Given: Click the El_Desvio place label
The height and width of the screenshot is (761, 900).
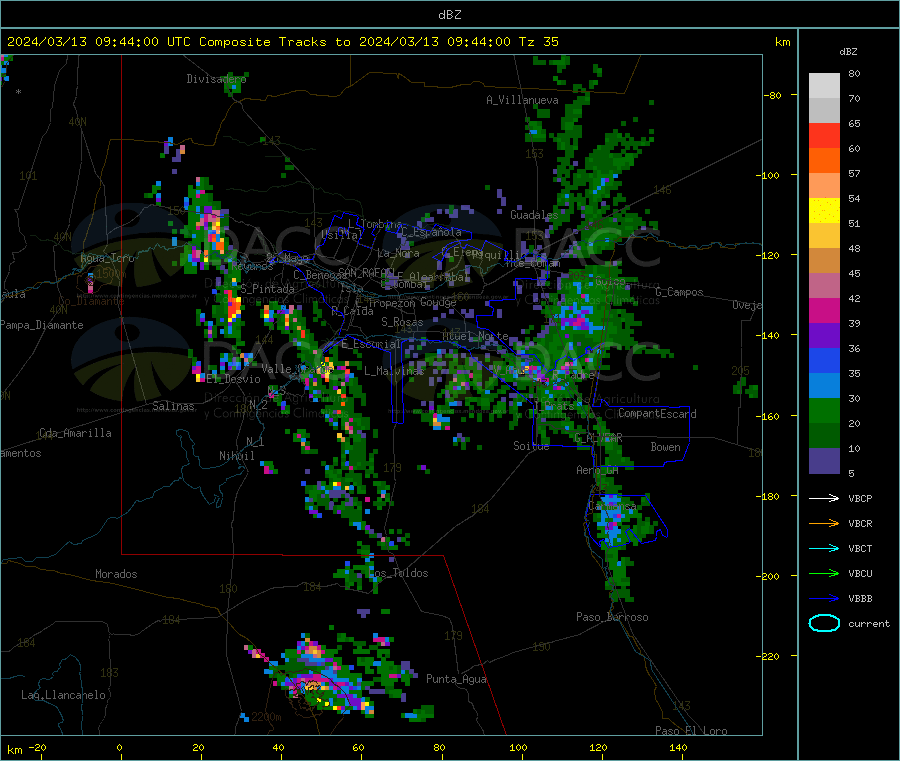Looking at the screenshot, I should coord(233,379).
